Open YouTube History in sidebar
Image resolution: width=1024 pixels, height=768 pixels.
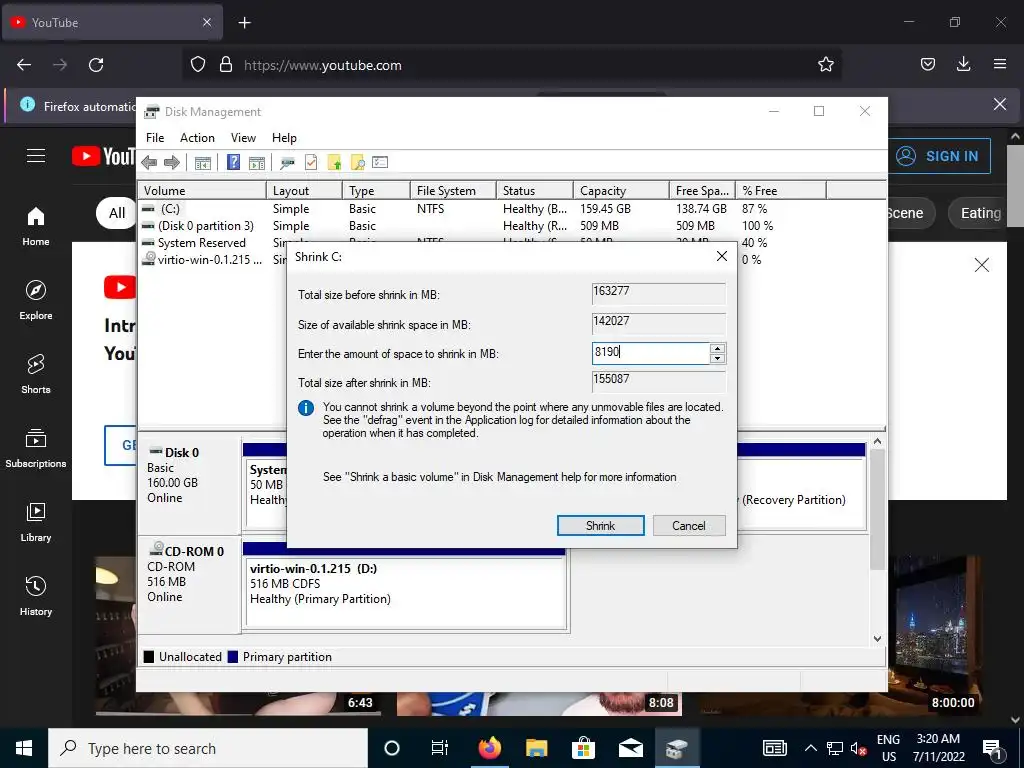click(36, 596)
